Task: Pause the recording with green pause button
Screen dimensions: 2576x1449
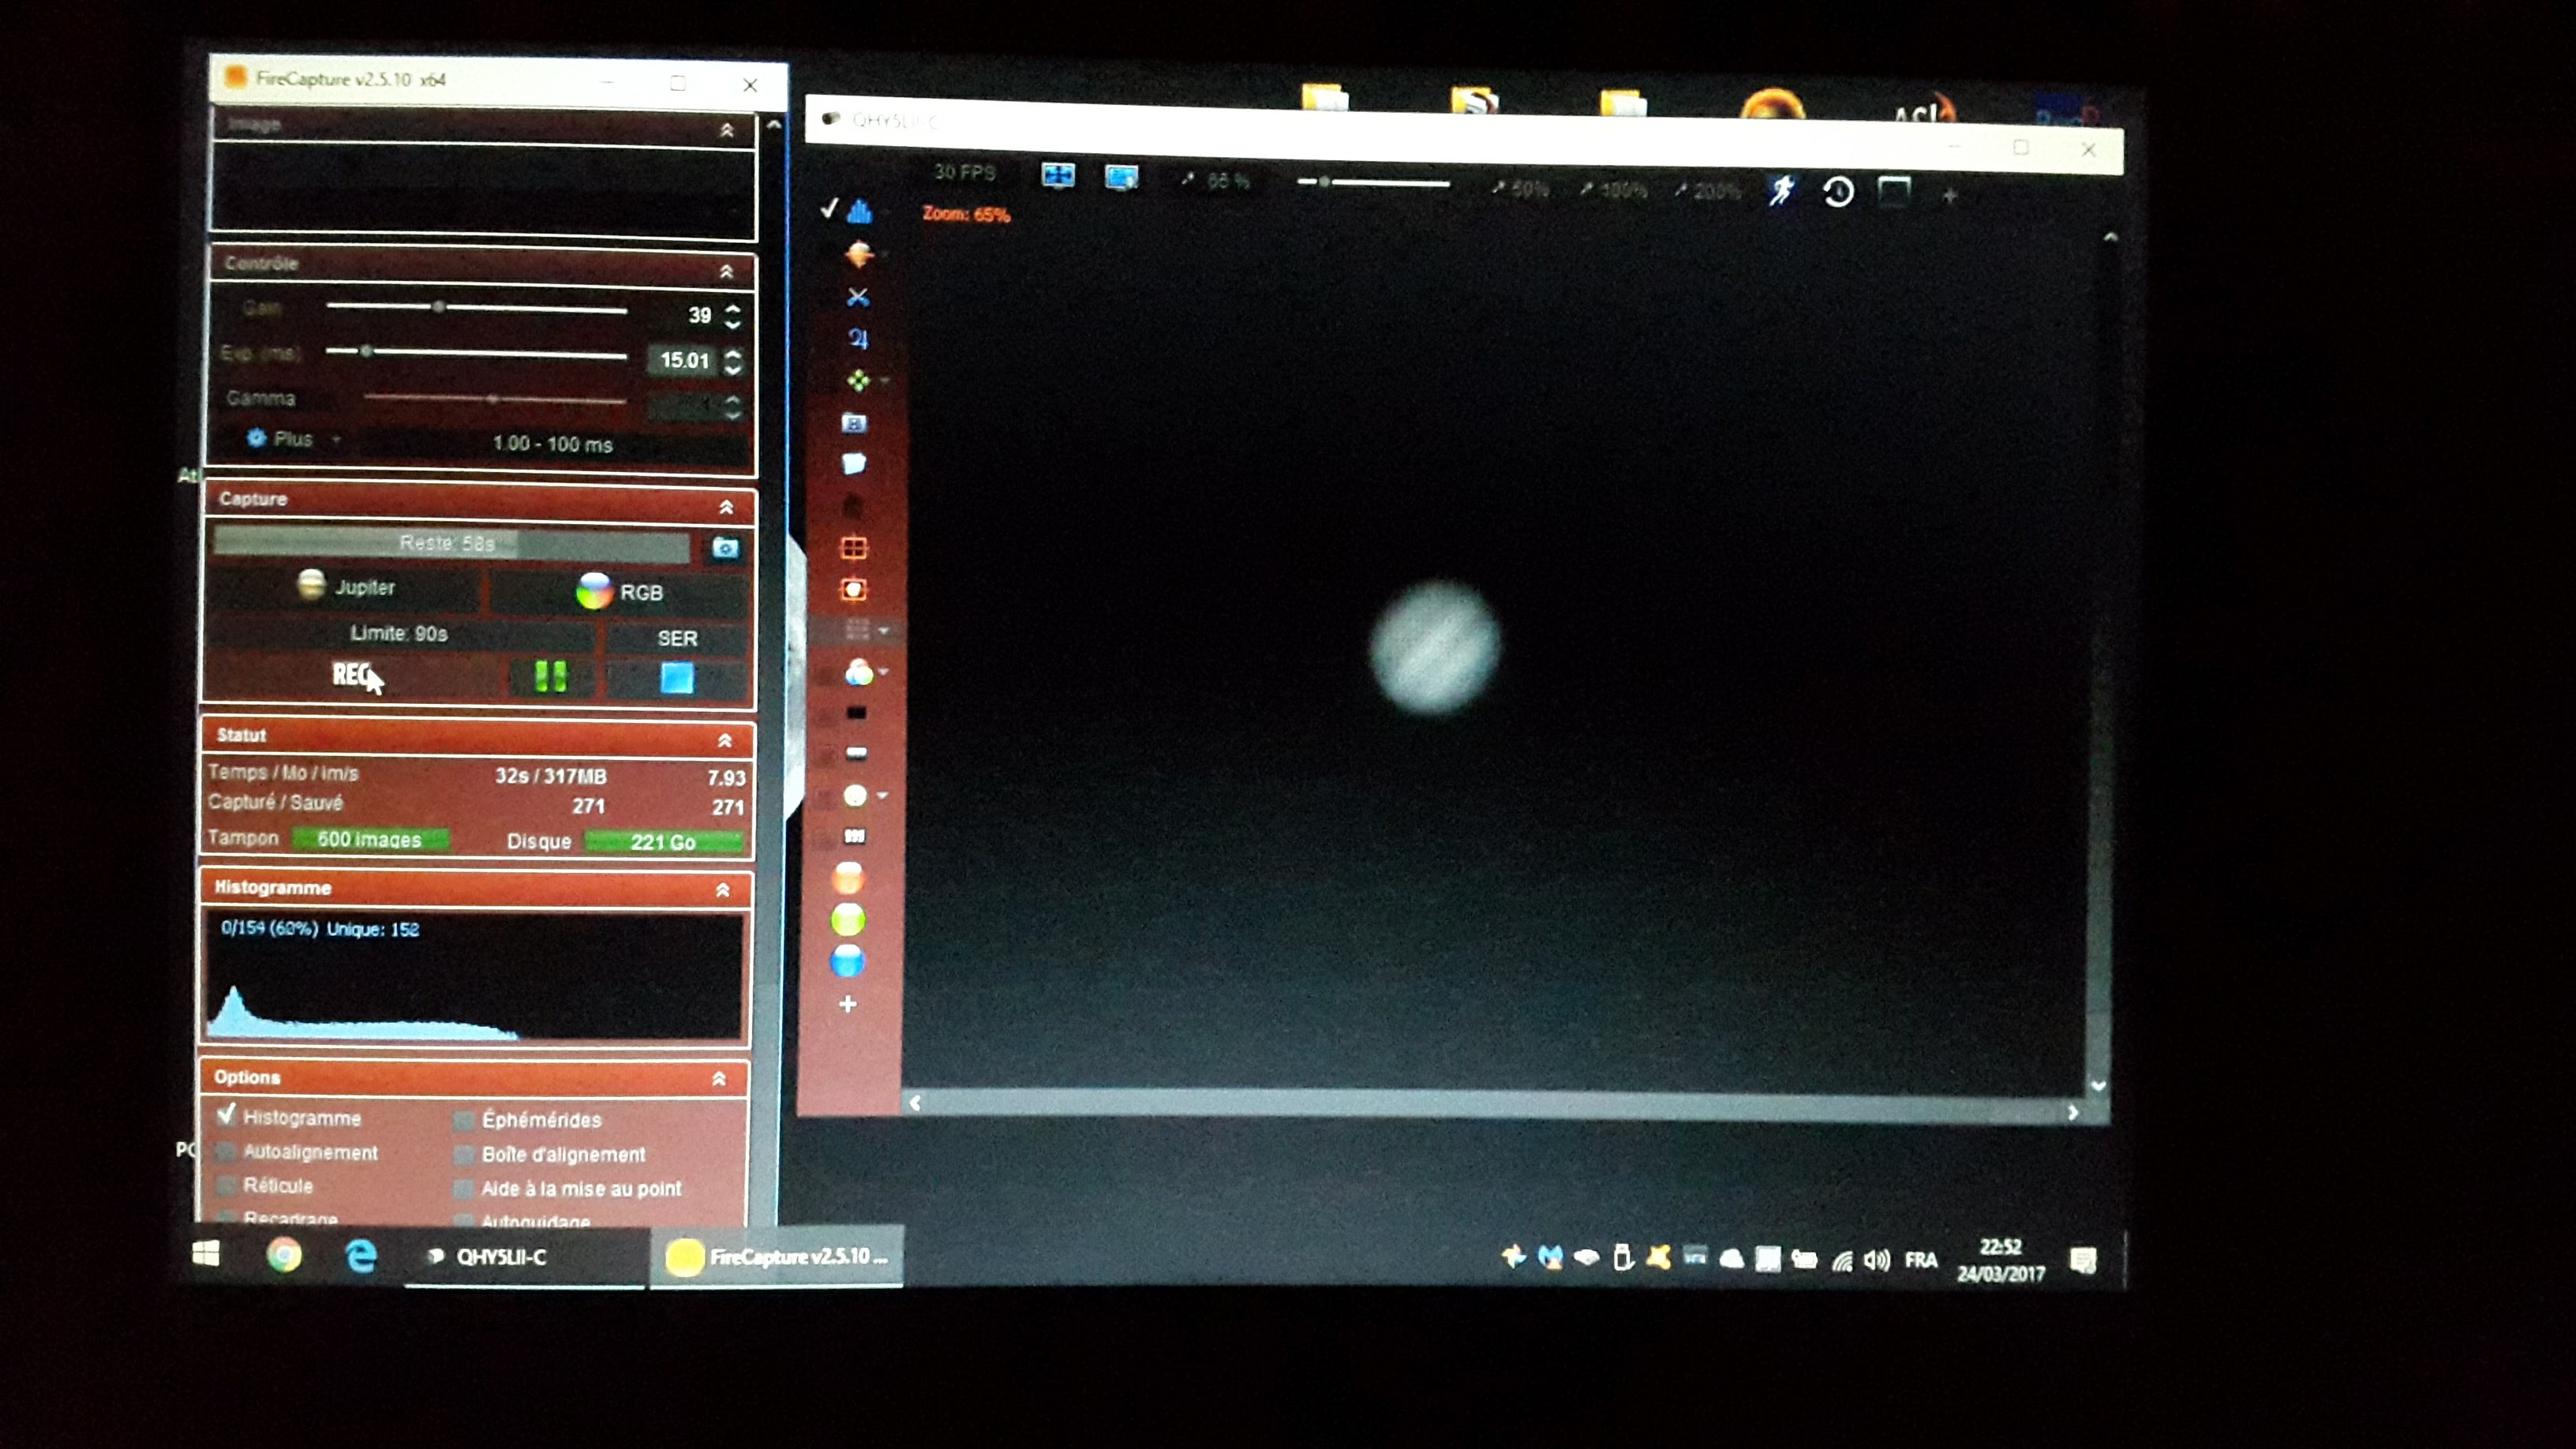Action: coord(550,677)
